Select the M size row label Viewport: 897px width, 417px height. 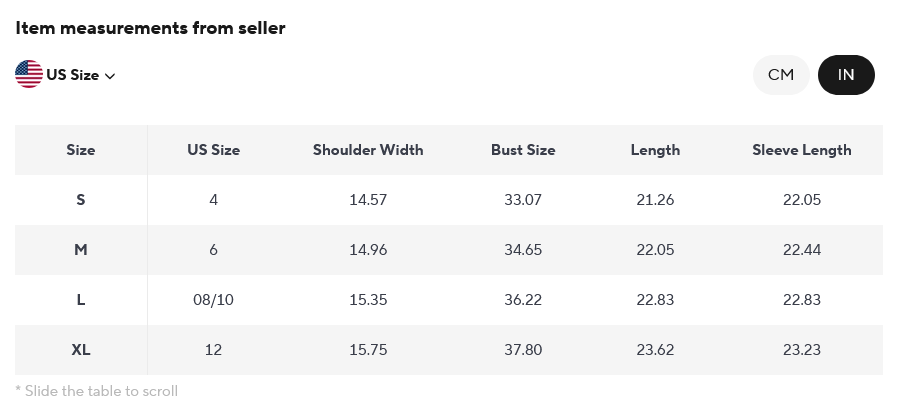81,250
